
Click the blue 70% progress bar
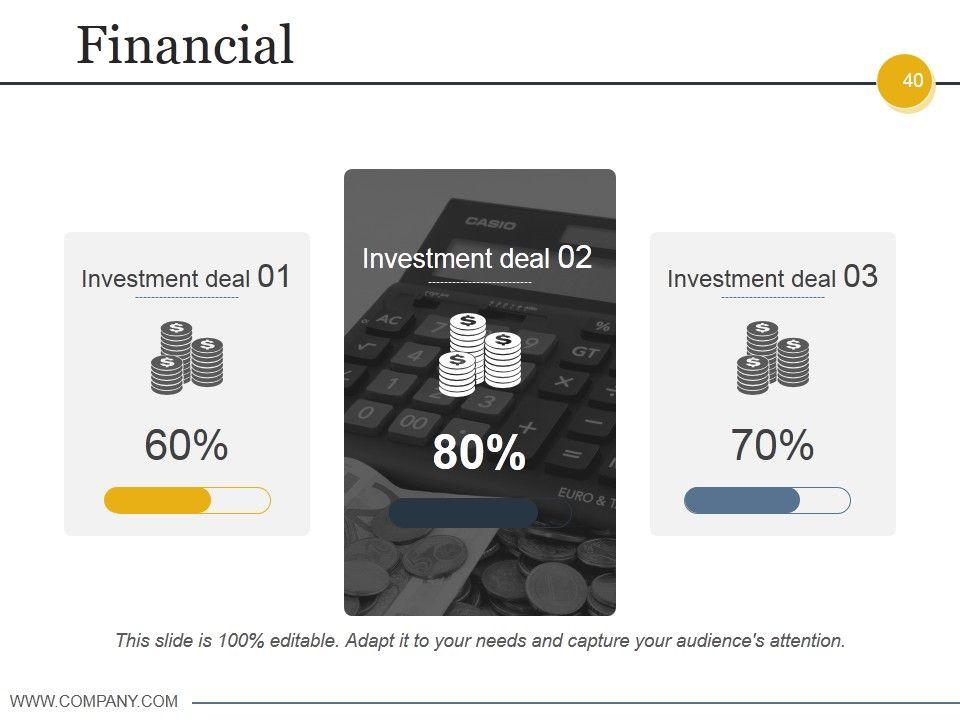point(743,500)
